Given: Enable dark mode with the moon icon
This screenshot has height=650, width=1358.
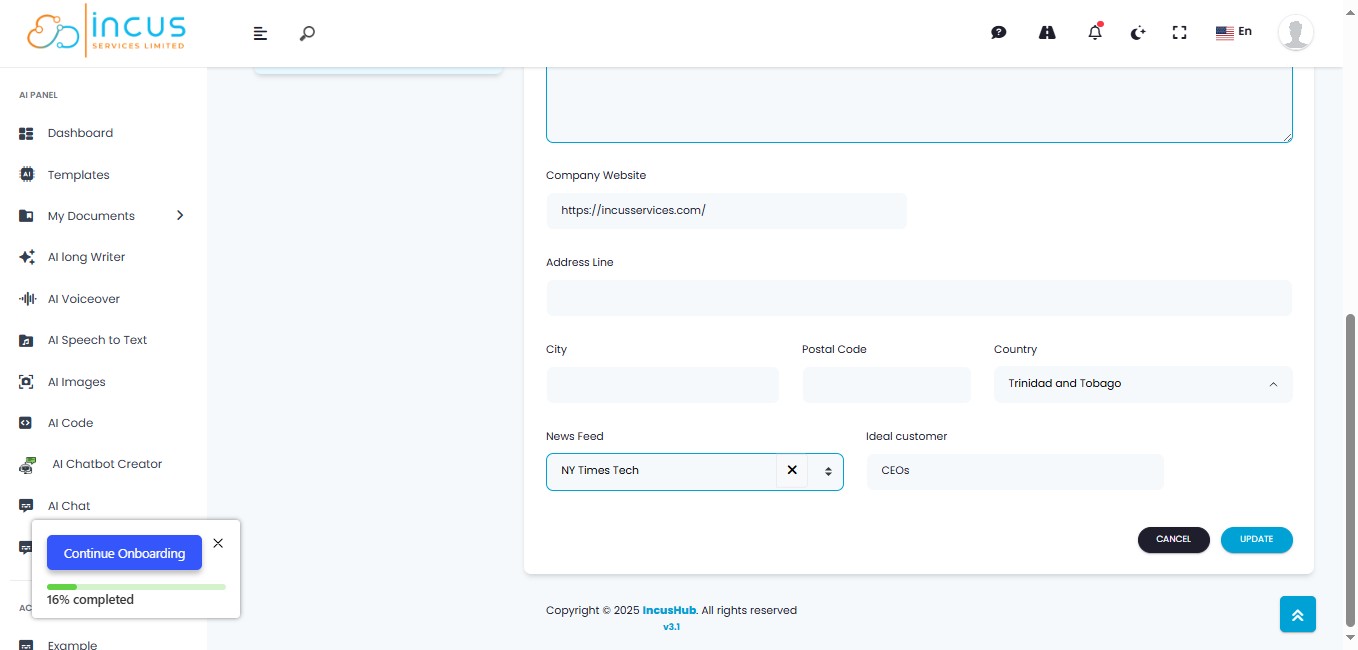Looking at the screenshot, I should click(x=1137, y=32).
